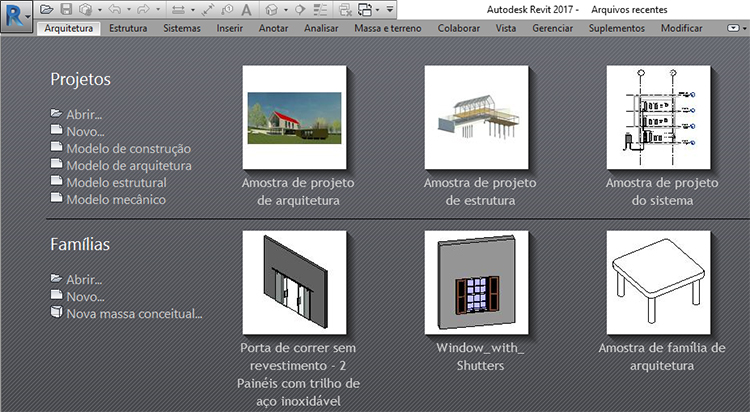Click Modelo de construção template link
750x412 pixels.
(x=129, y=149)
